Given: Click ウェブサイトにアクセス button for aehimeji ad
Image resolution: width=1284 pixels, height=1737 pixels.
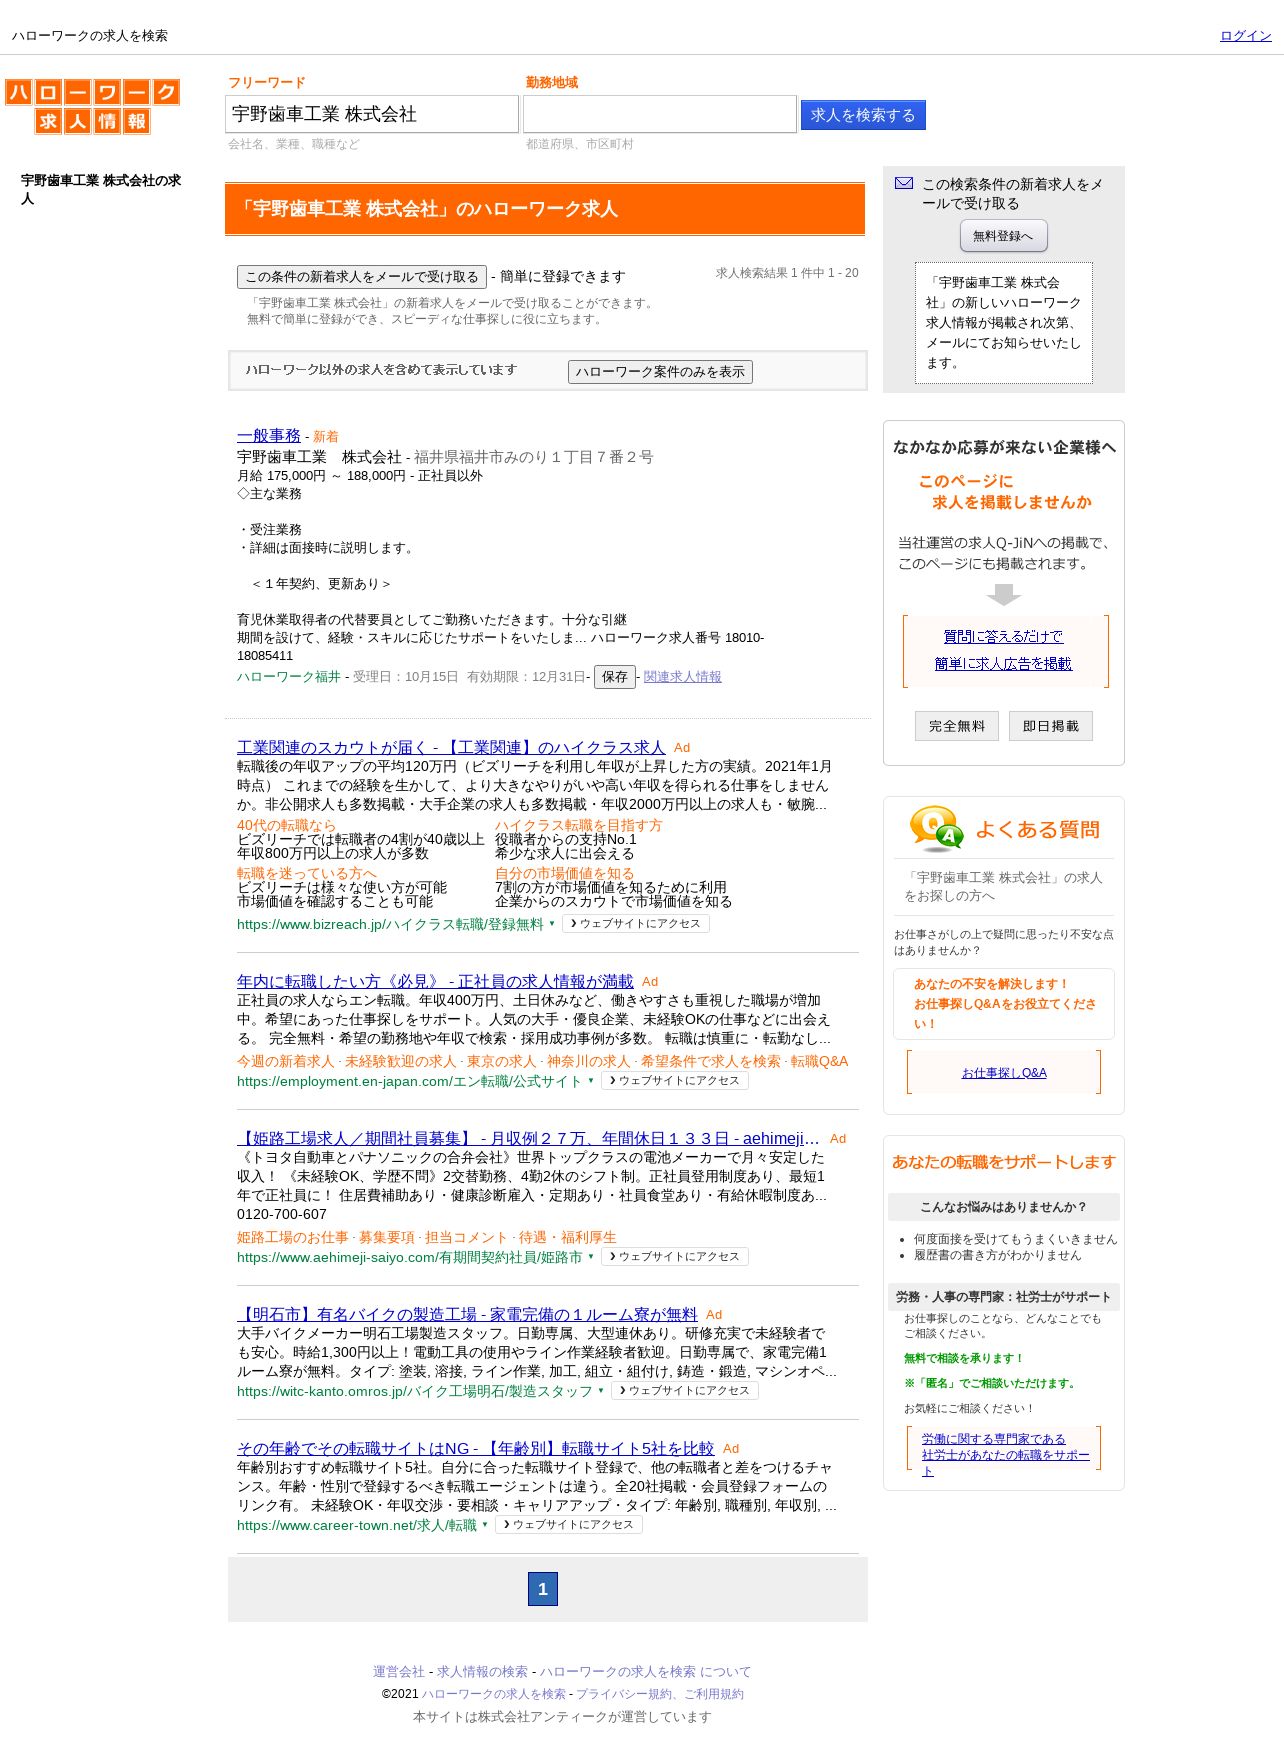Looking at the screenshot, I should (675, 1257).
